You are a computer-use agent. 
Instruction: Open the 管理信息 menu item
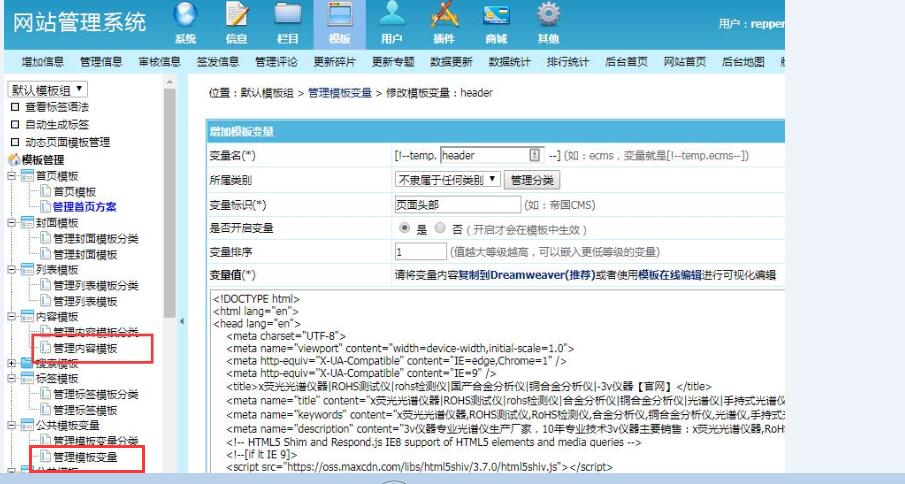coord(101,62)
